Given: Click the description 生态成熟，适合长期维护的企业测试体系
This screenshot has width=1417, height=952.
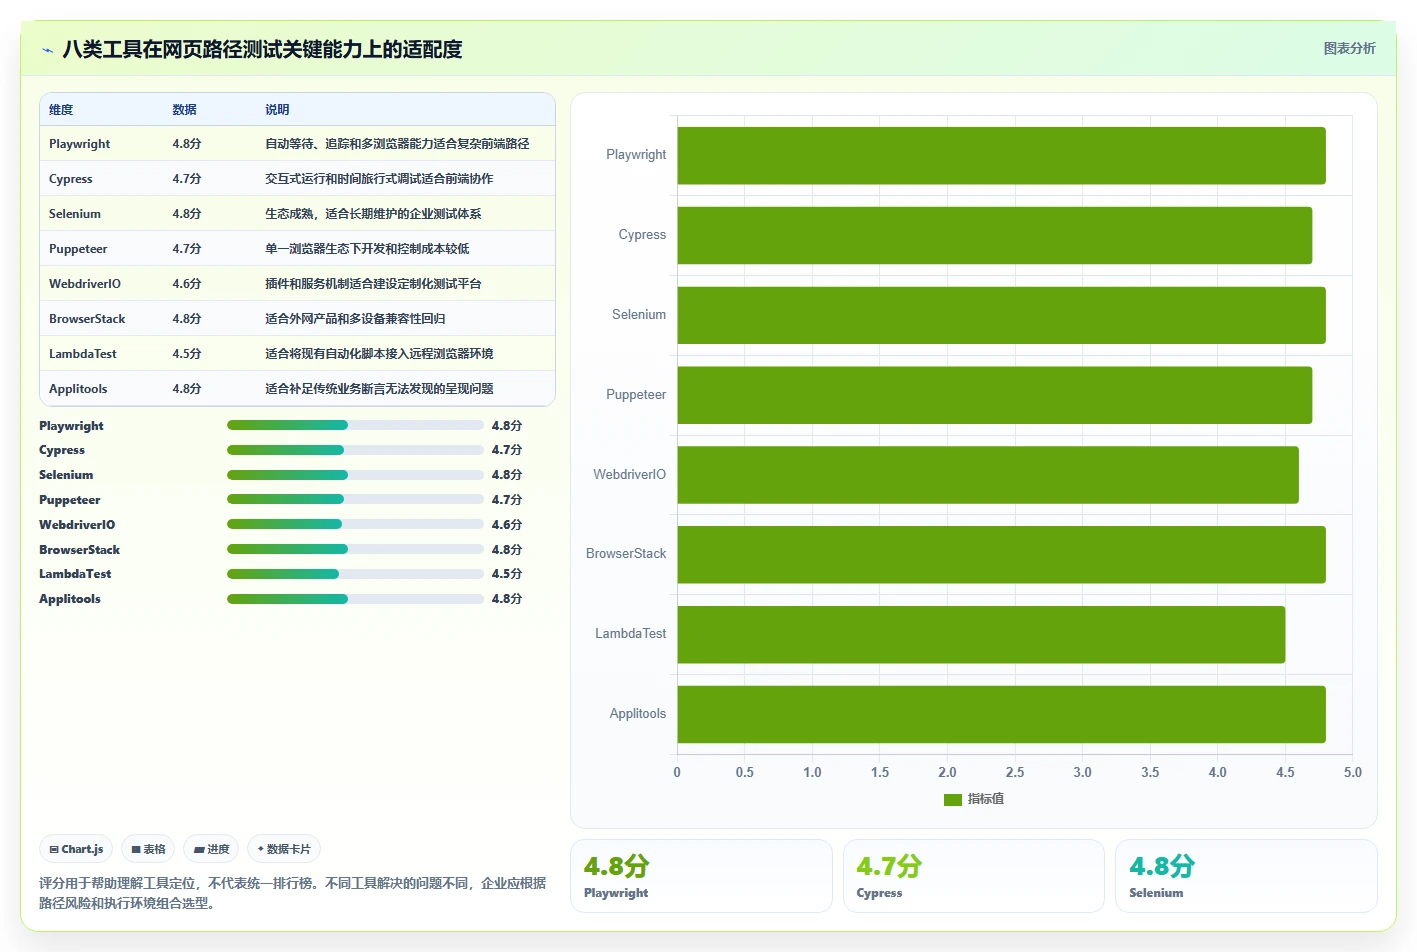Looking at the screenshot, I should (x=373, y=214).
